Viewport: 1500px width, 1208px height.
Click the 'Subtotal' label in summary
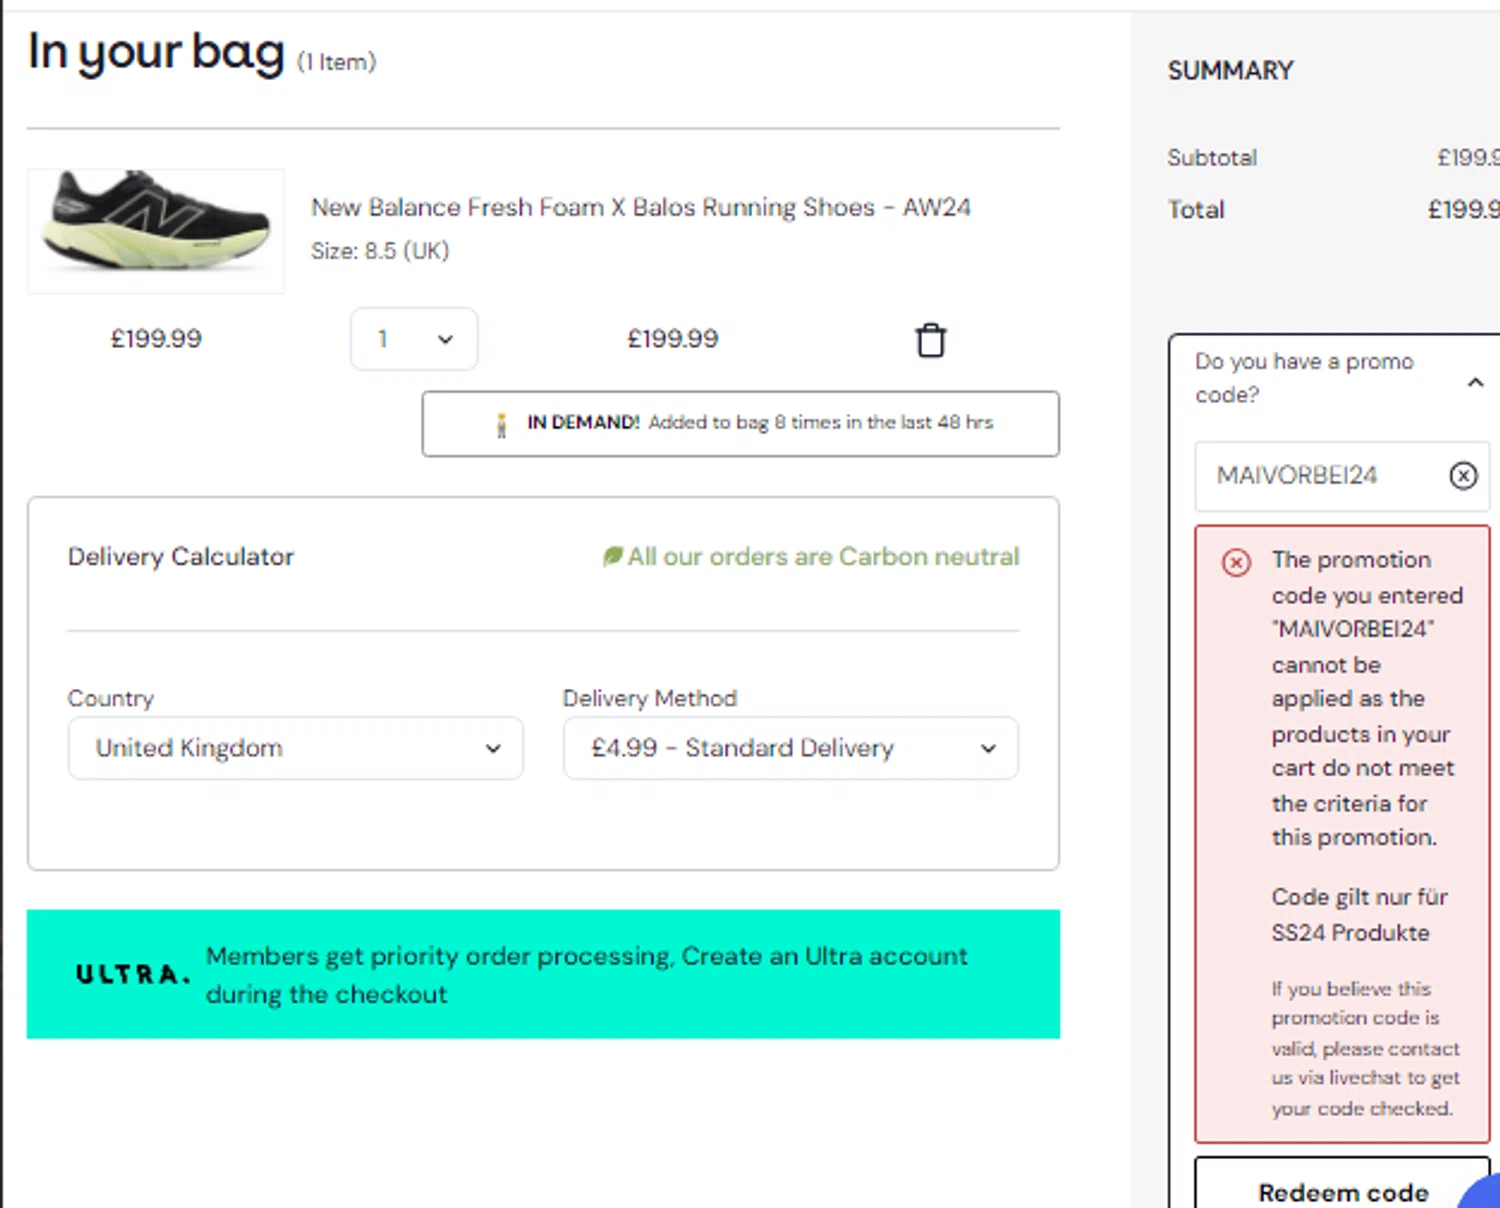(1212, 157)
